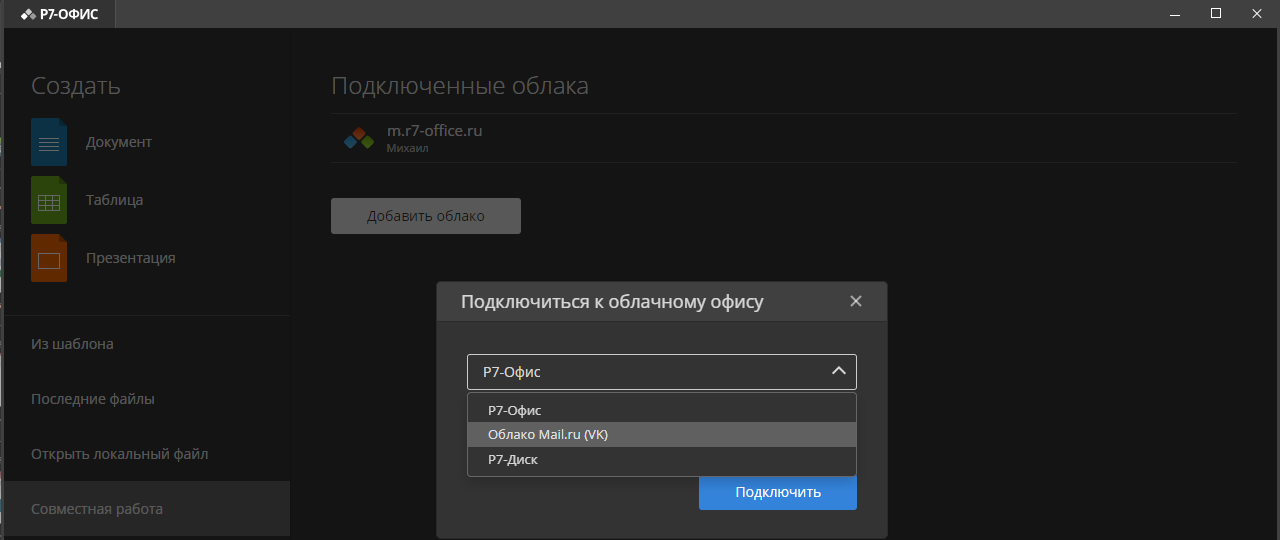Screen dimensions: 1280x540
Task: Click the Презентация label in the Создать list
Action: click(x=131, y=258)
